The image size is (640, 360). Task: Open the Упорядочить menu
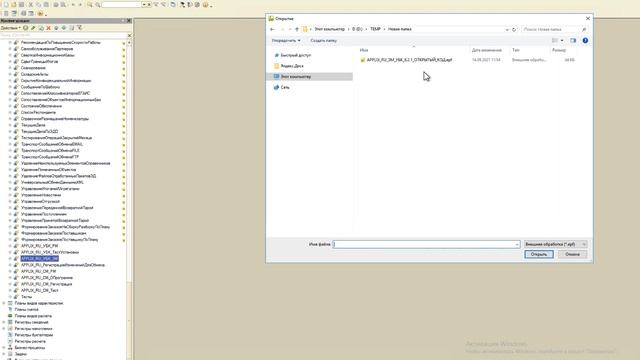(286, 40)
